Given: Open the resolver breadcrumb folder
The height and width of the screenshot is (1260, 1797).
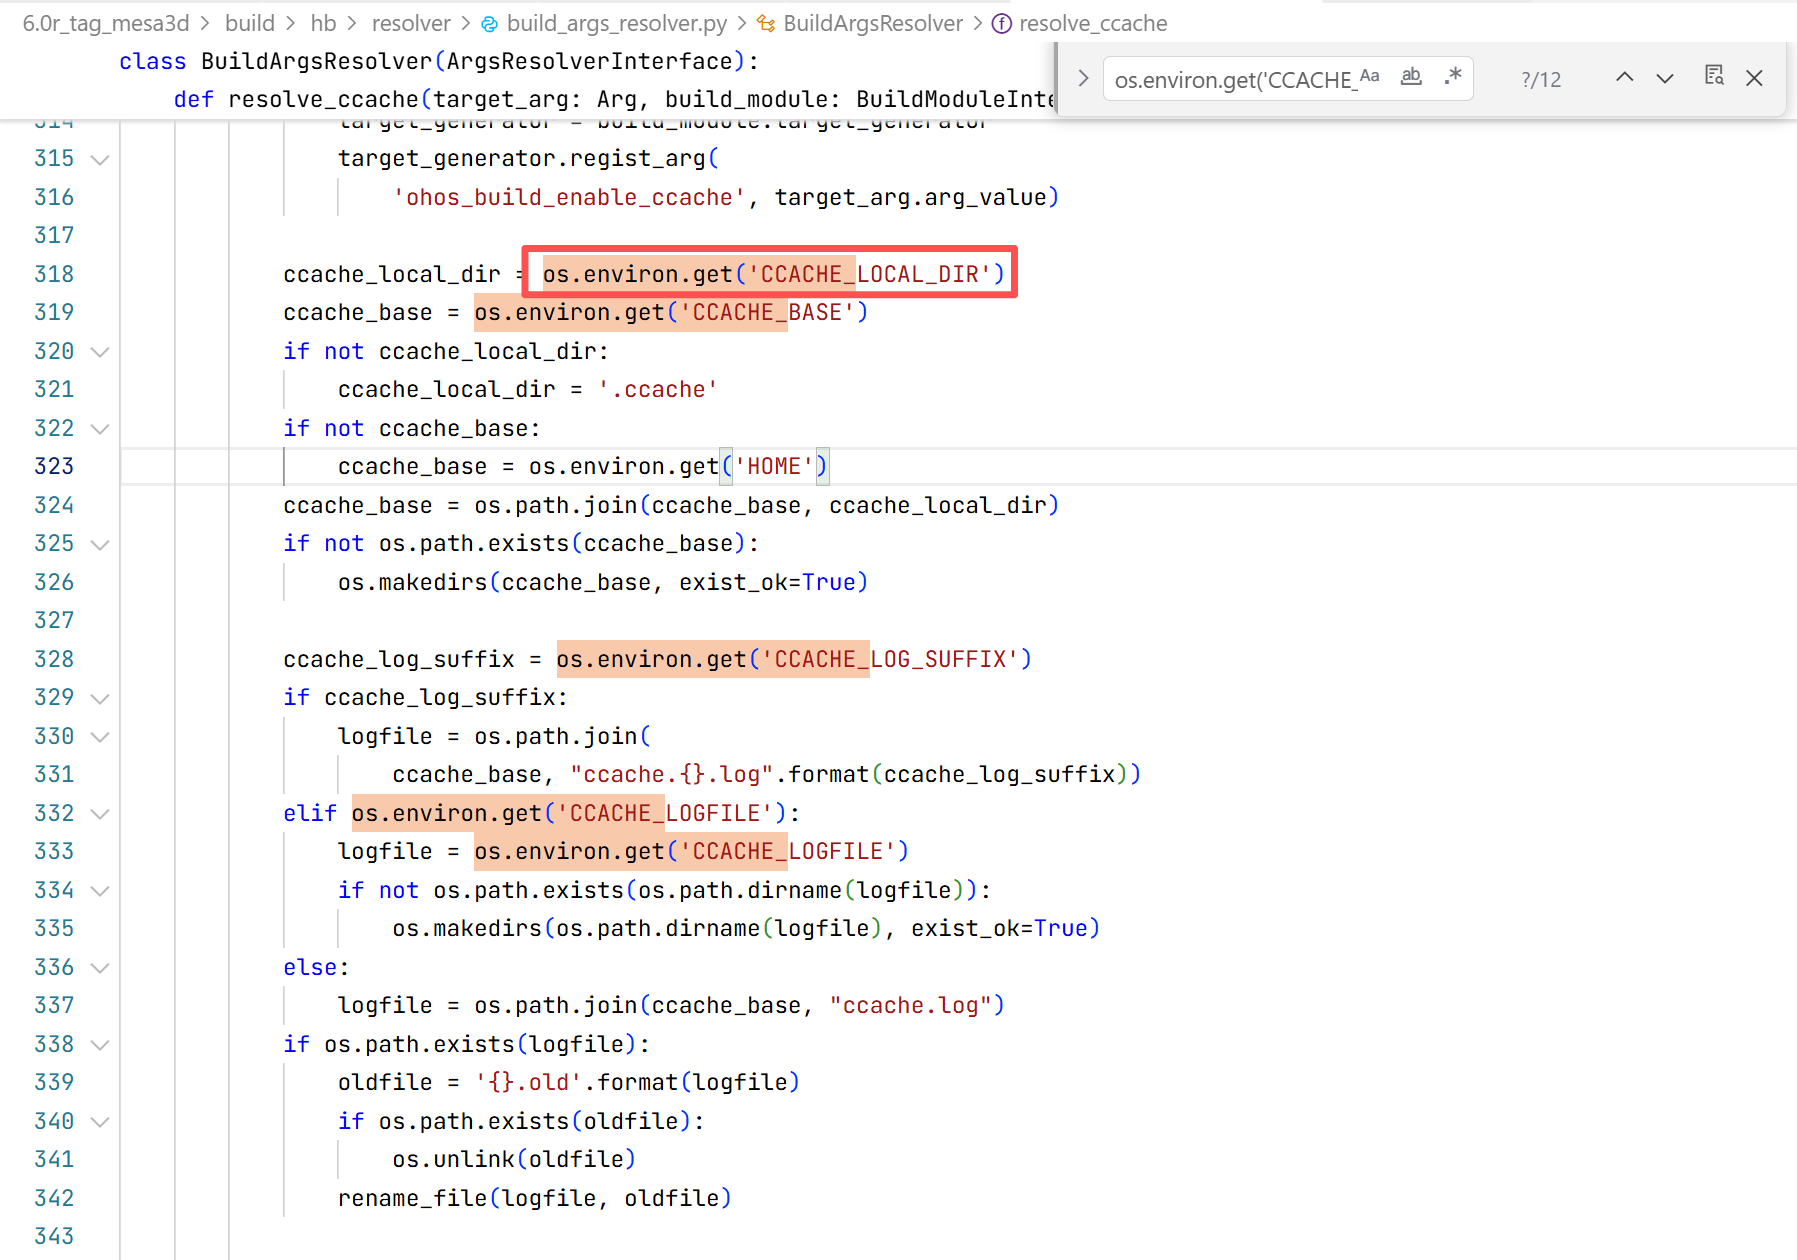Looking at the screenshot, I should (411, 23).
